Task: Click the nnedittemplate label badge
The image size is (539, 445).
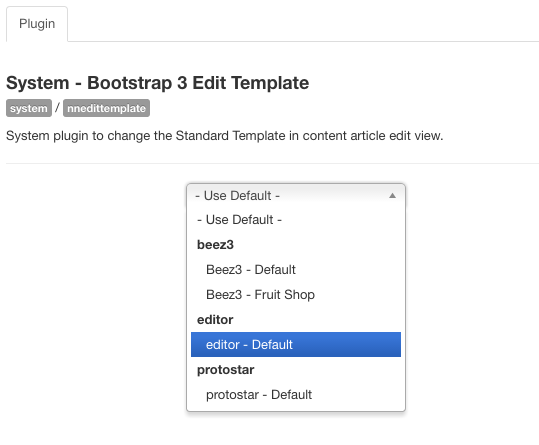Action: (106, 108)
